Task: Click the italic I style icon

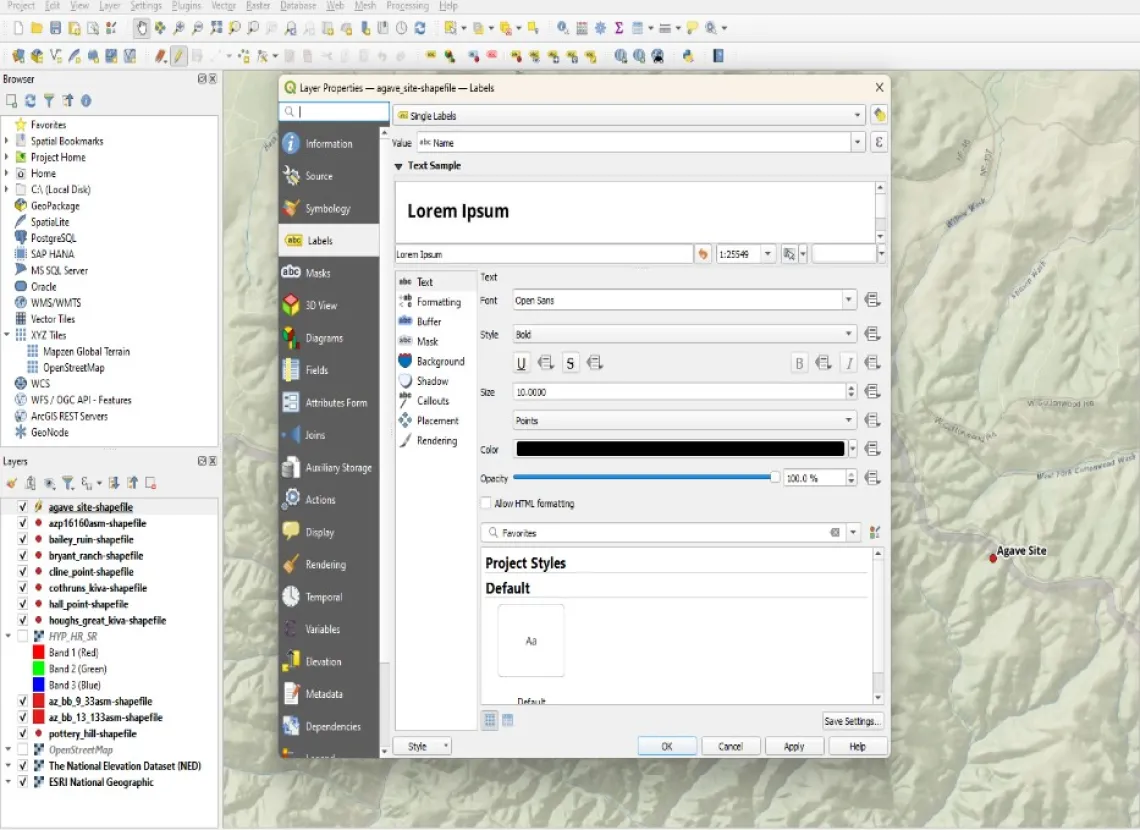Action: click(848, 363)
